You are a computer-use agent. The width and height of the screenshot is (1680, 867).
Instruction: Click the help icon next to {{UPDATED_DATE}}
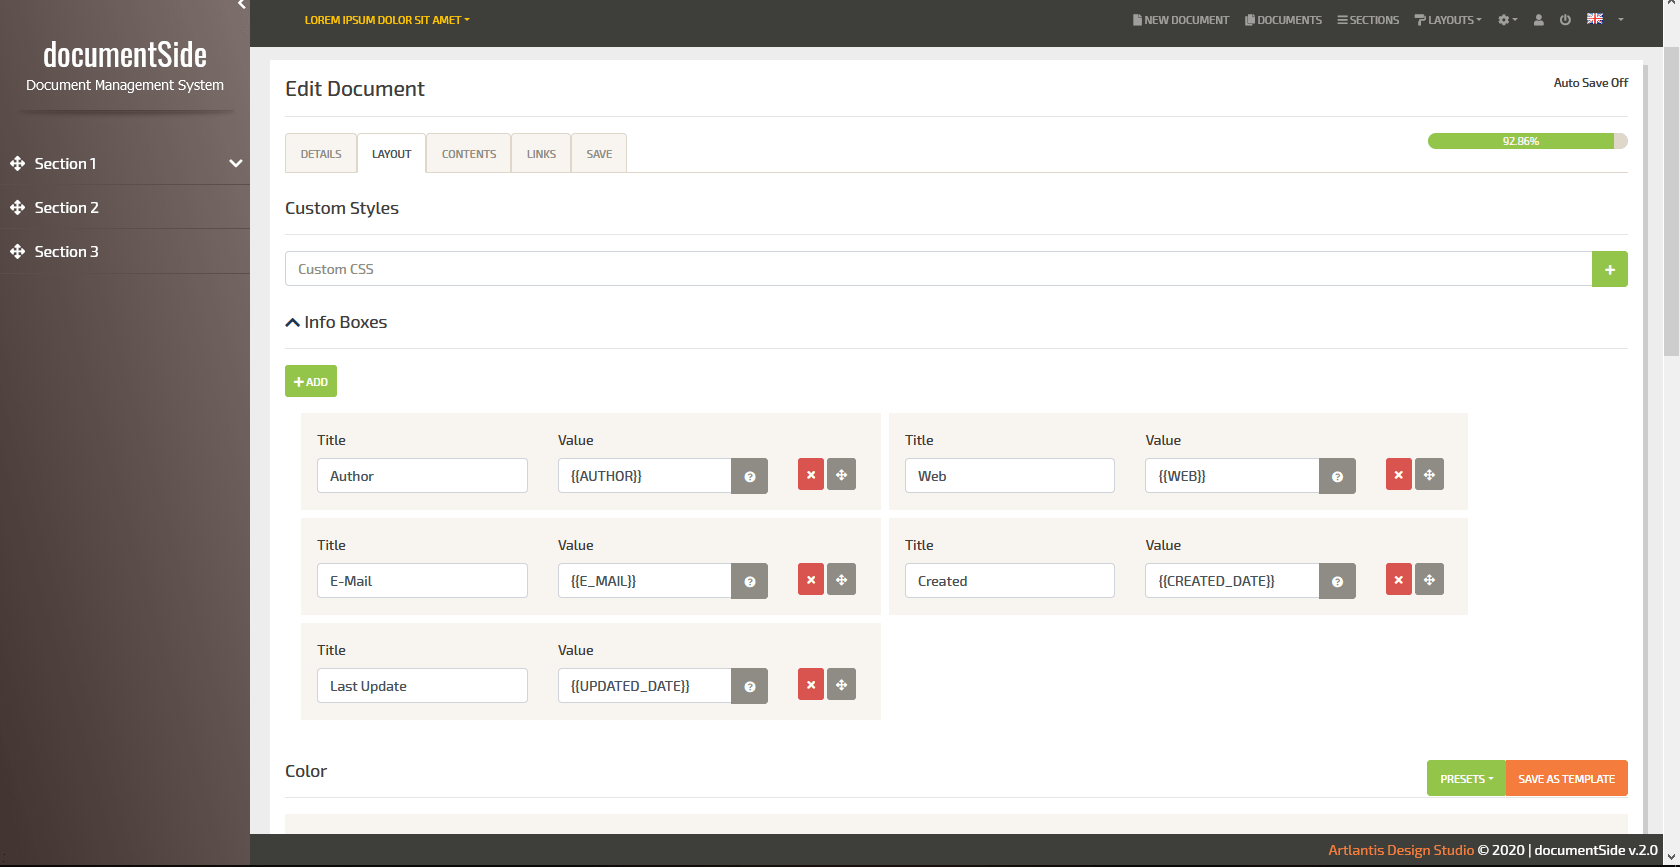tap(749, 686)
